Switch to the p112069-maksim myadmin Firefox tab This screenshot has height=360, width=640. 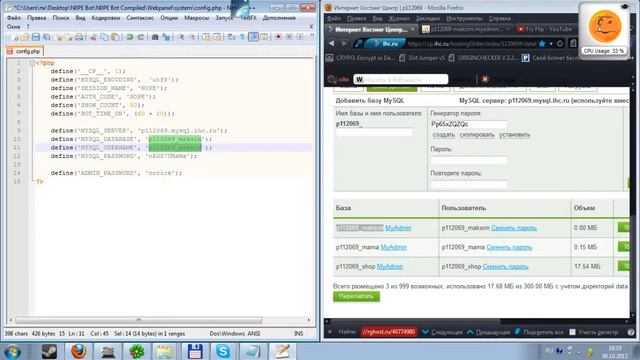(466, 29)
